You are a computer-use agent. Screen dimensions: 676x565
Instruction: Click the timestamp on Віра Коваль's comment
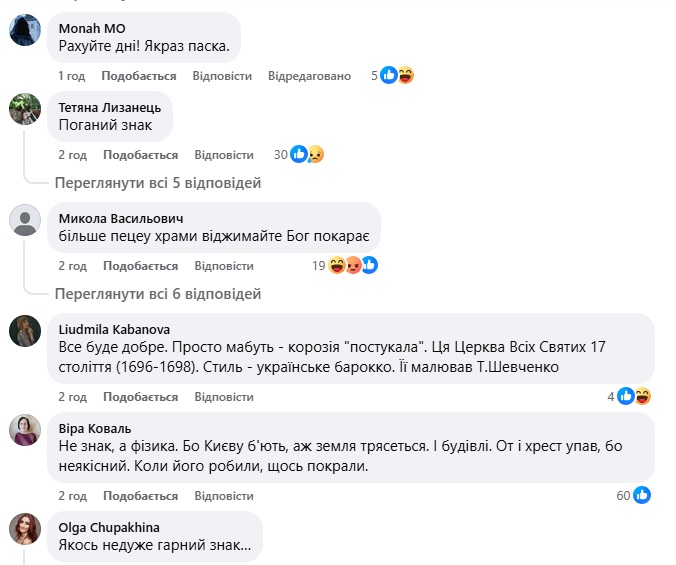(72, 496)
